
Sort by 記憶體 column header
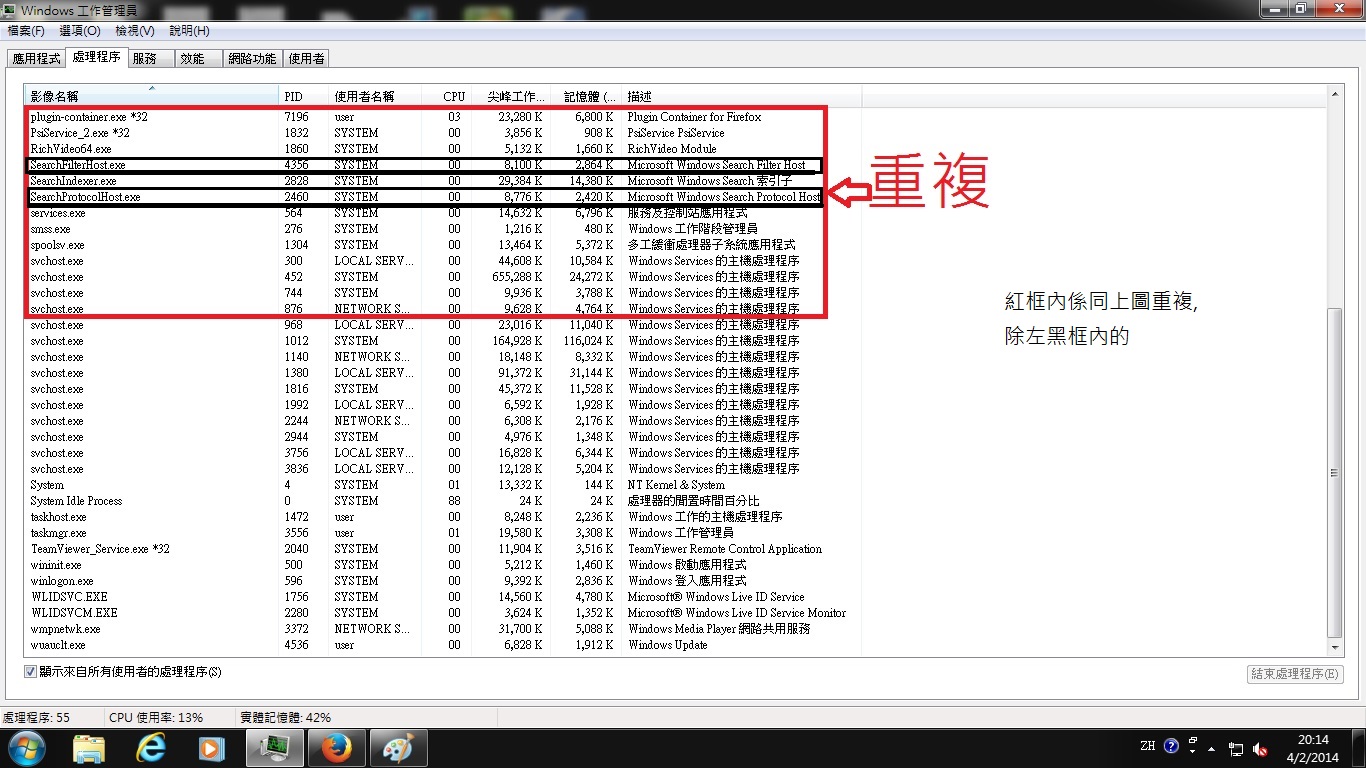585,97
